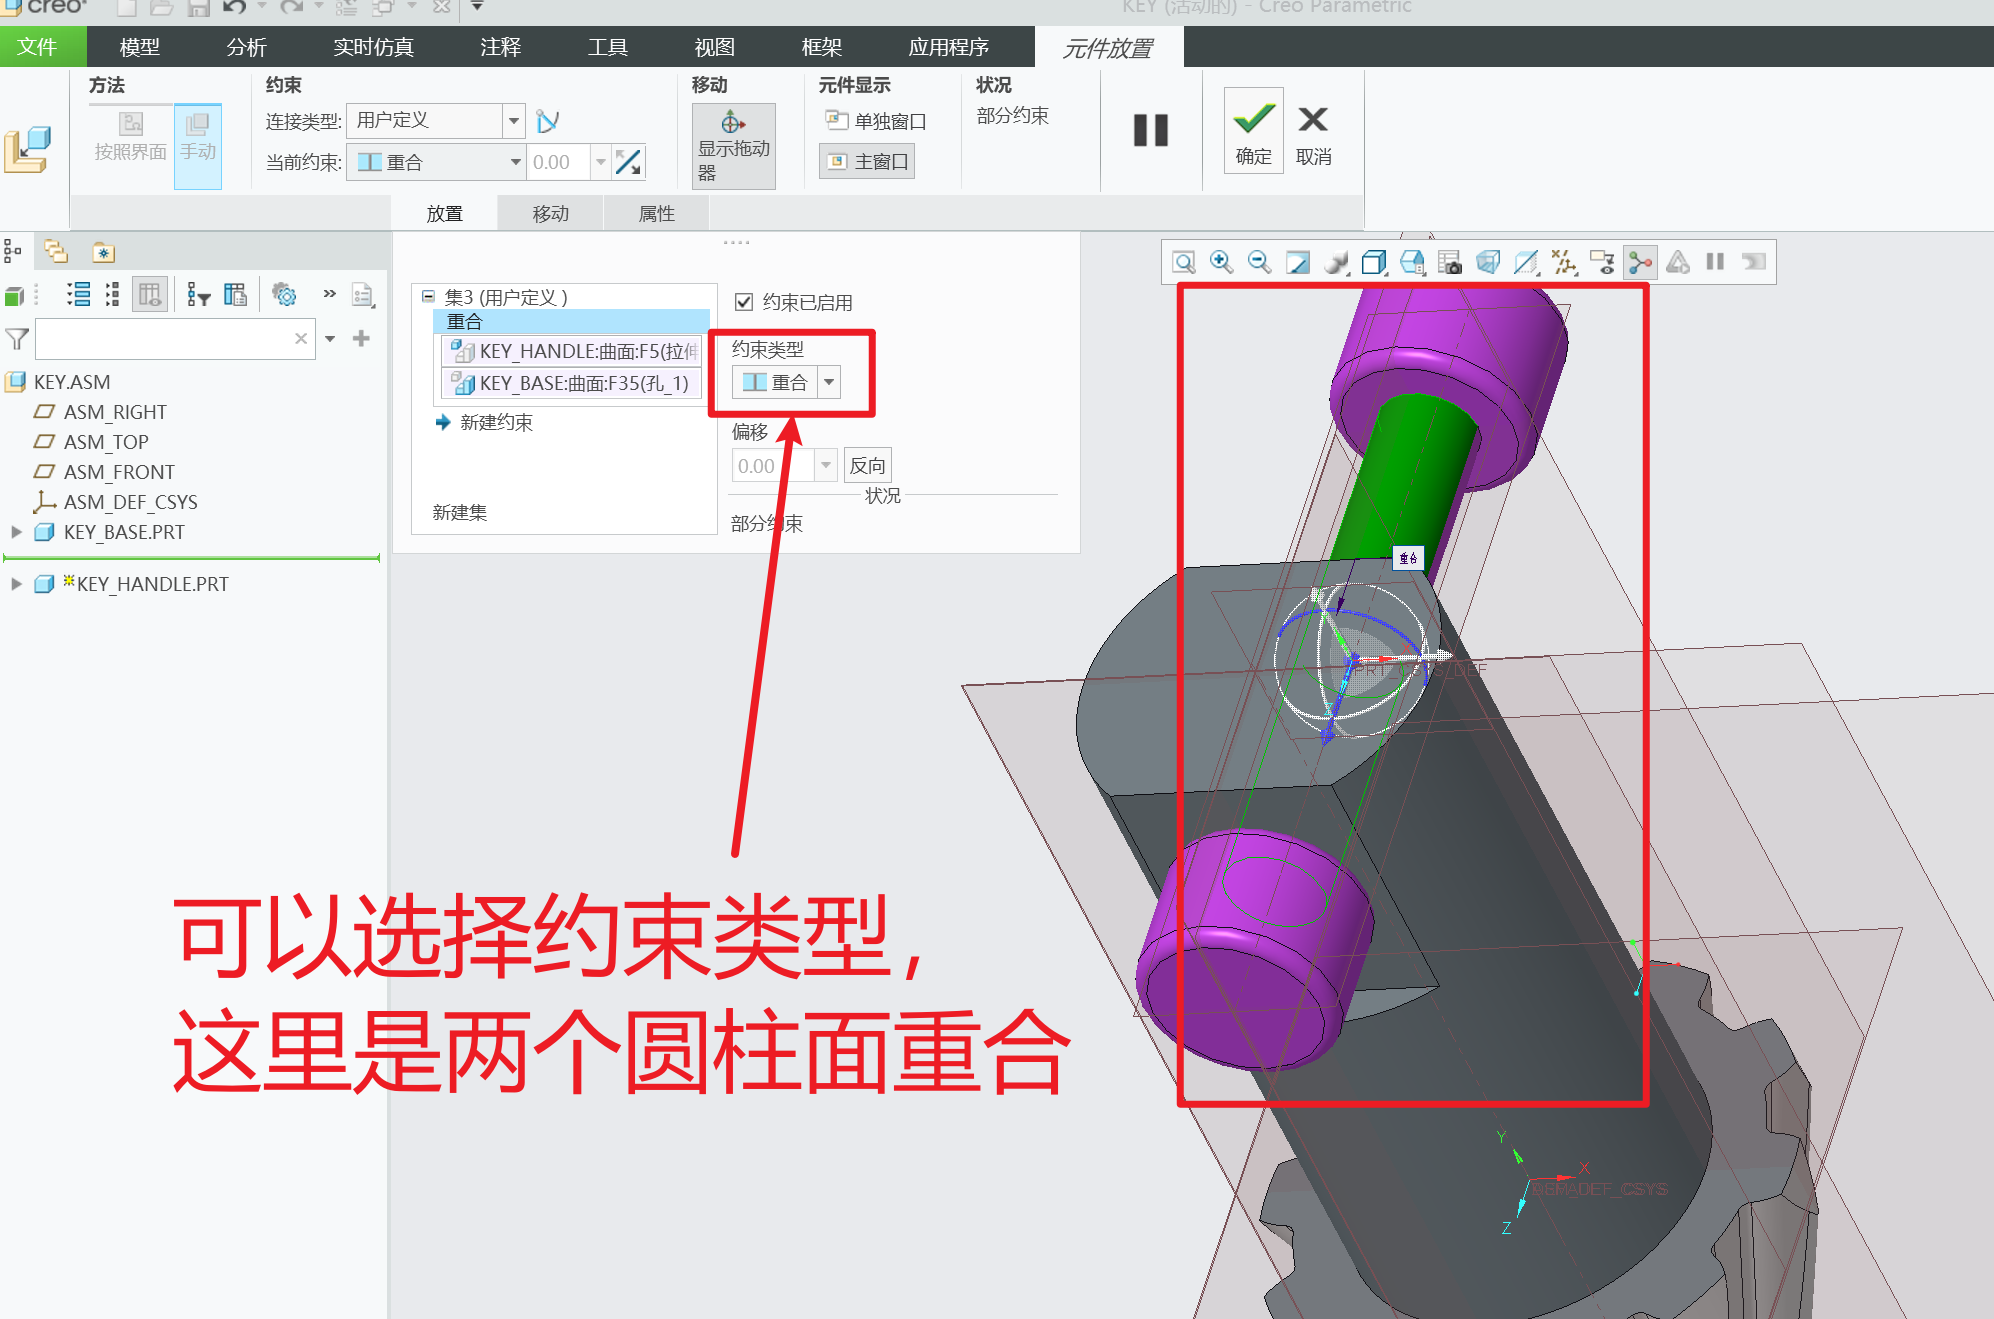Open the 分析 ribbon menu
This screenshot has height=1319, width=1994.
pos(246,47)
